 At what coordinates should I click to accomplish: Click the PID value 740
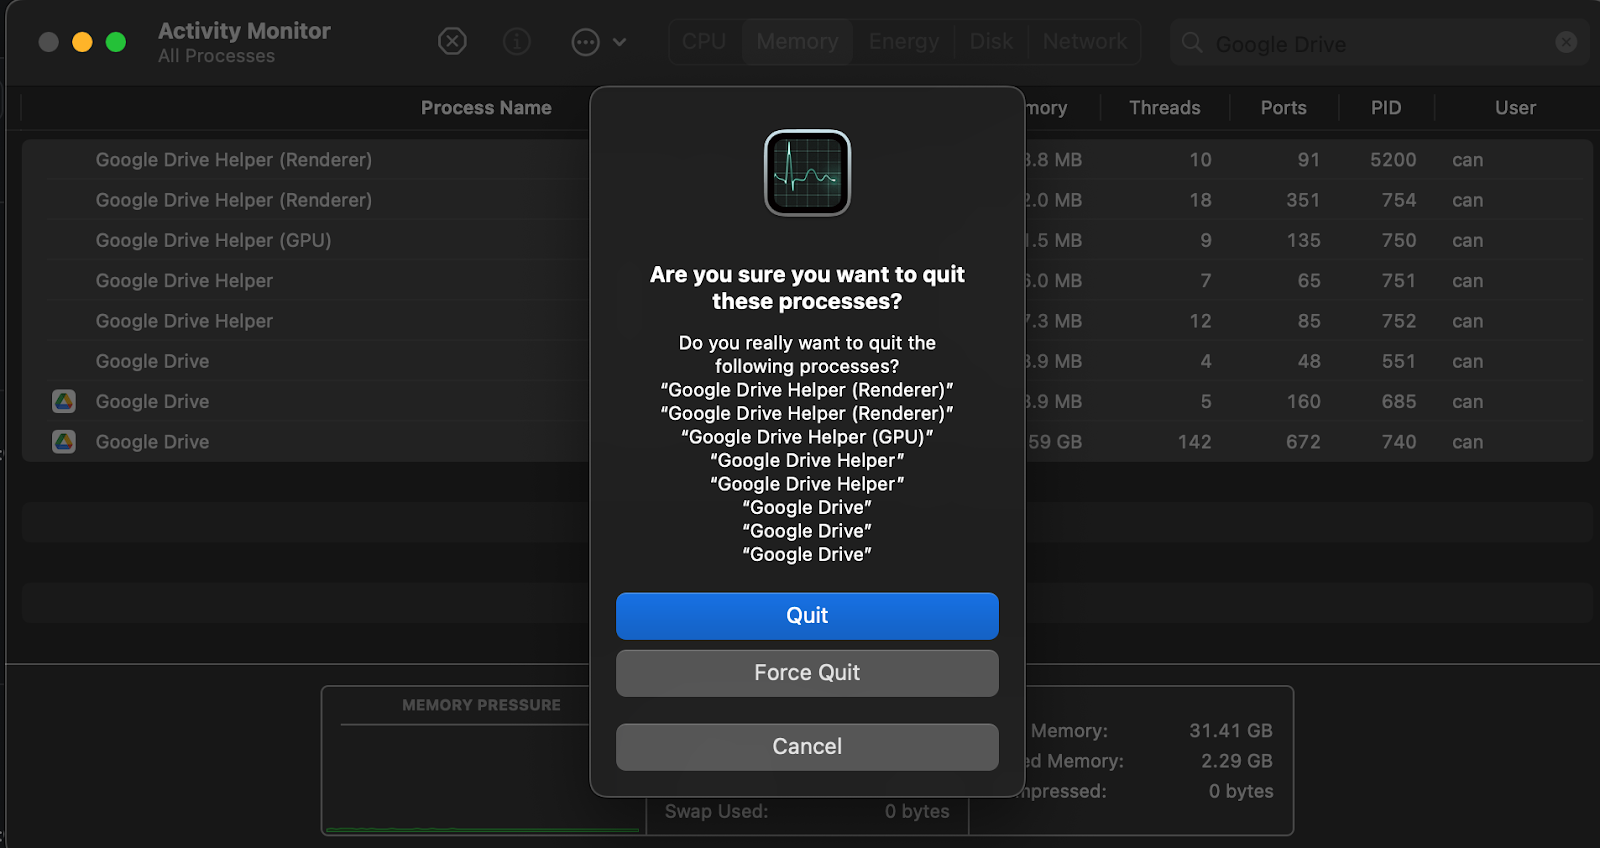click(1399, 442)
